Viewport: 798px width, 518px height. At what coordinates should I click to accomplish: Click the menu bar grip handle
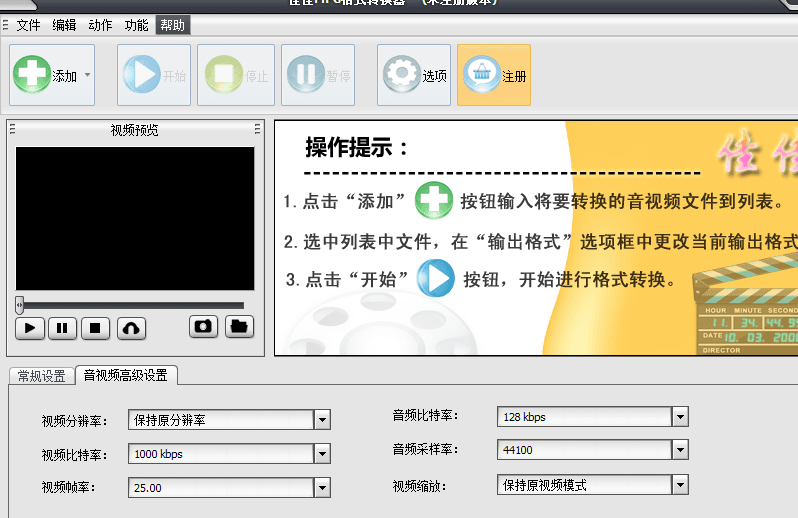pyautogui.click(x=6, y=25)
